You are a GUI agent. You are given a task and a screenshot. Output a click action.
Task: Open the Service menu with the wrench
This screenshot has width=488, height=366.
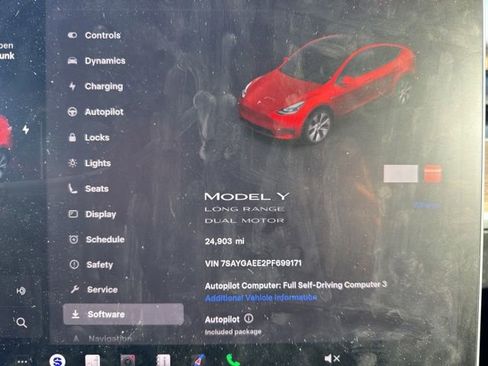(x=94, y=289)
